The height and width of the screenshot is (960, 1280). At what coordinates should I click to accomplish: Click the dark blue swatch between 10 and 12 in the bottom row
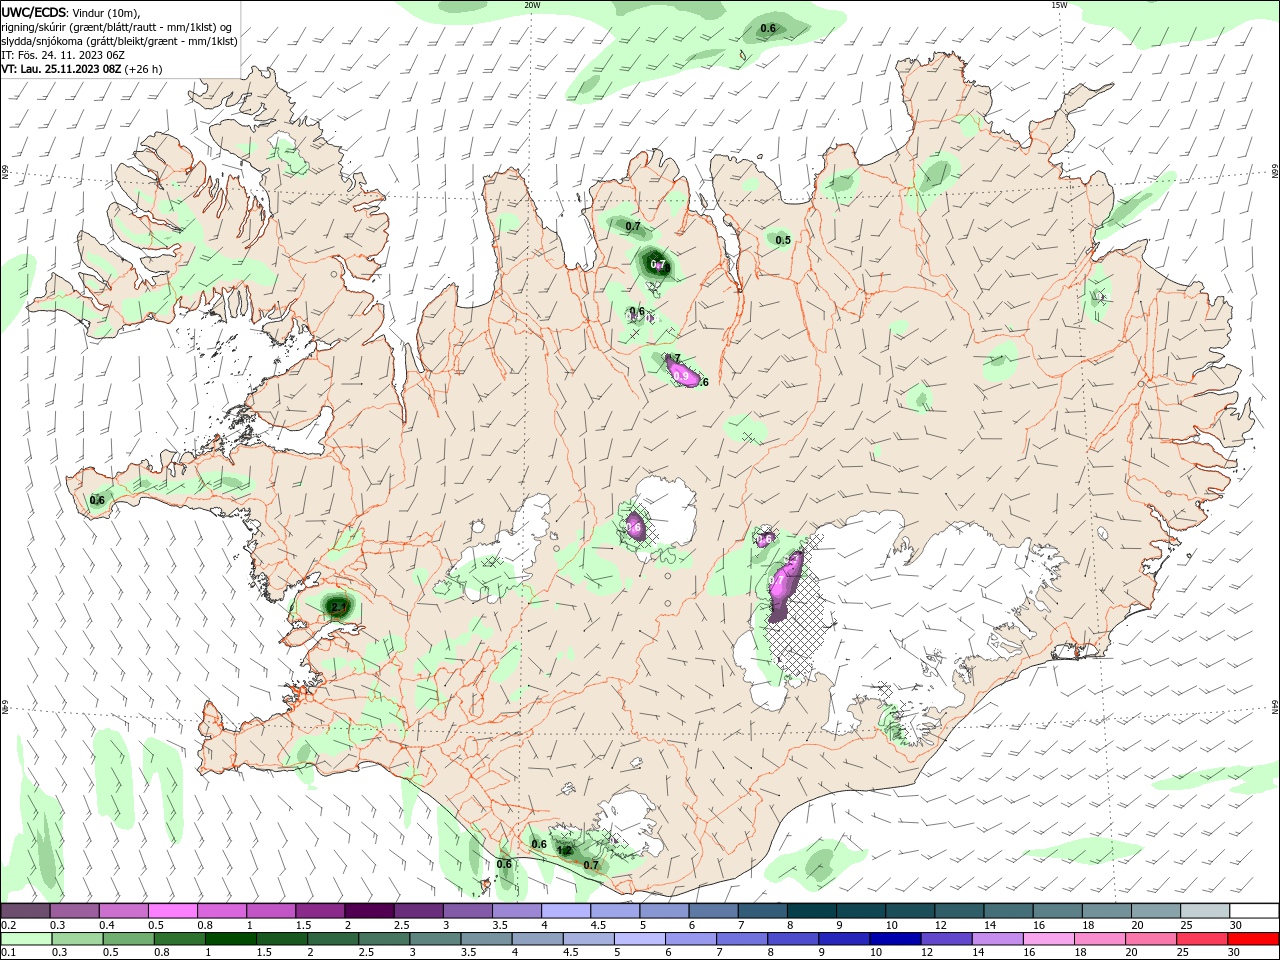(x=894, y=939)
